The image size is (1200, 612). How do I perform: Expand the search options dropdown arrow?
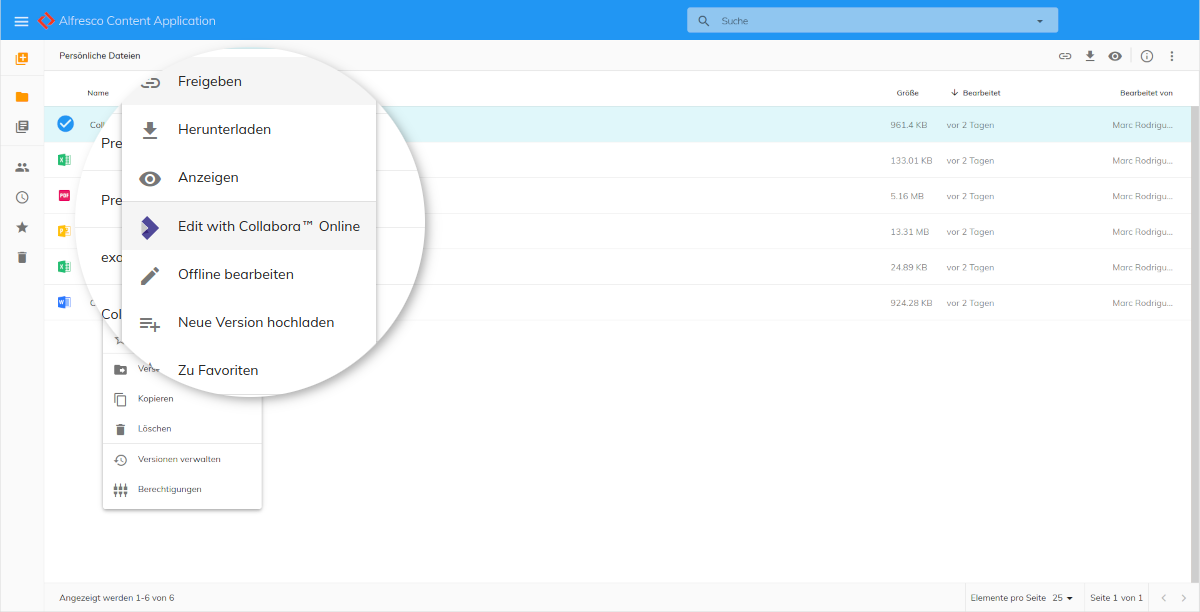click(1039, 21)
